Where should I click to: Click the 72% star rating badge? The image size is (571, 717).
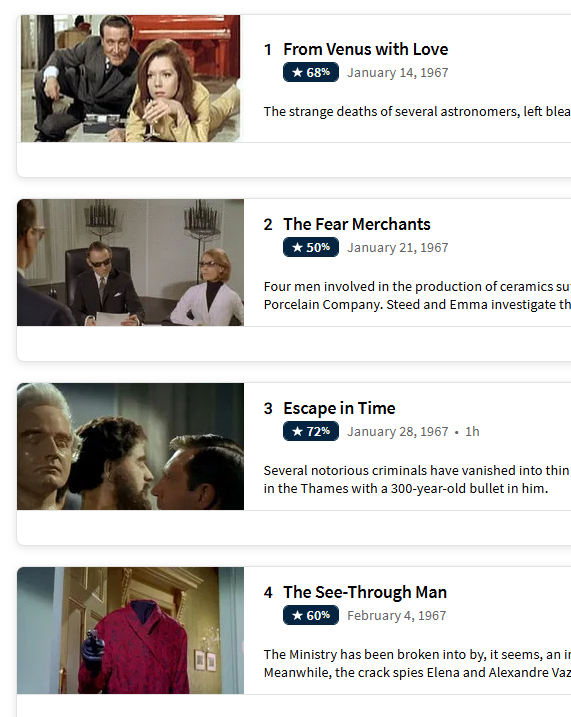tap(311, 431)
